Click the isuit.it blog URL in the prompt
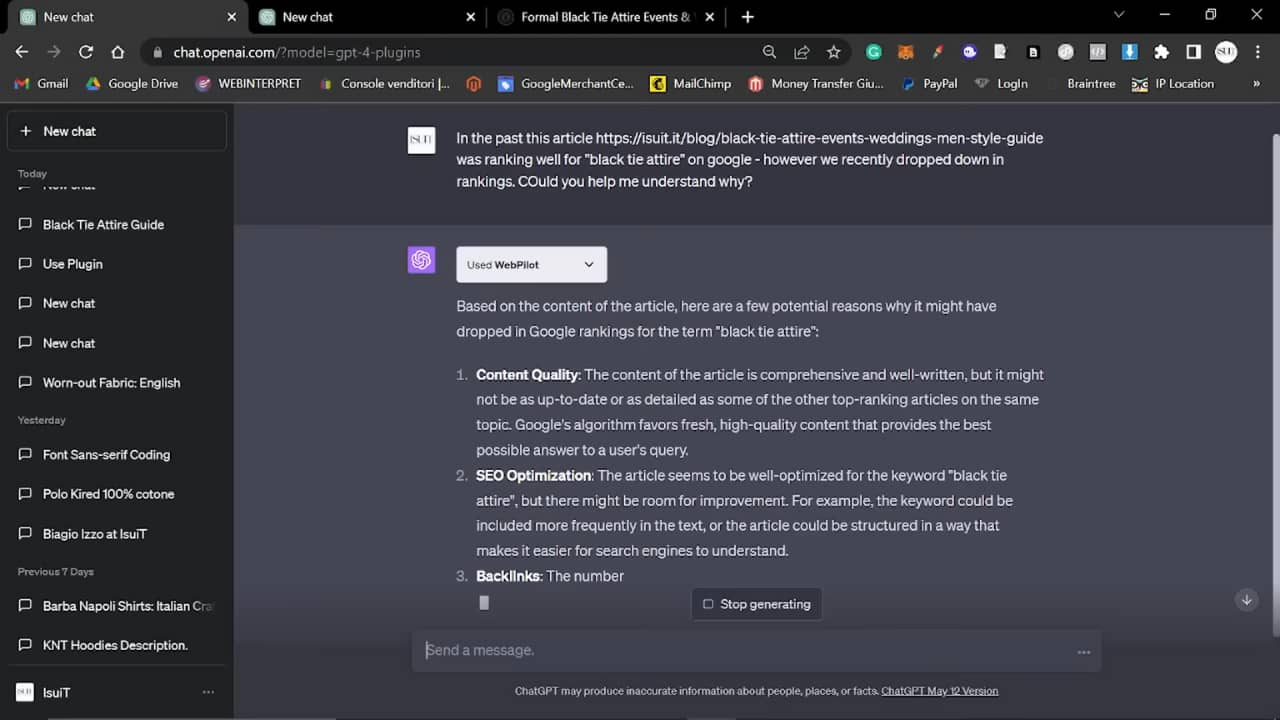1280x720 pixels. pyautogui.click(x=819, y=138)
